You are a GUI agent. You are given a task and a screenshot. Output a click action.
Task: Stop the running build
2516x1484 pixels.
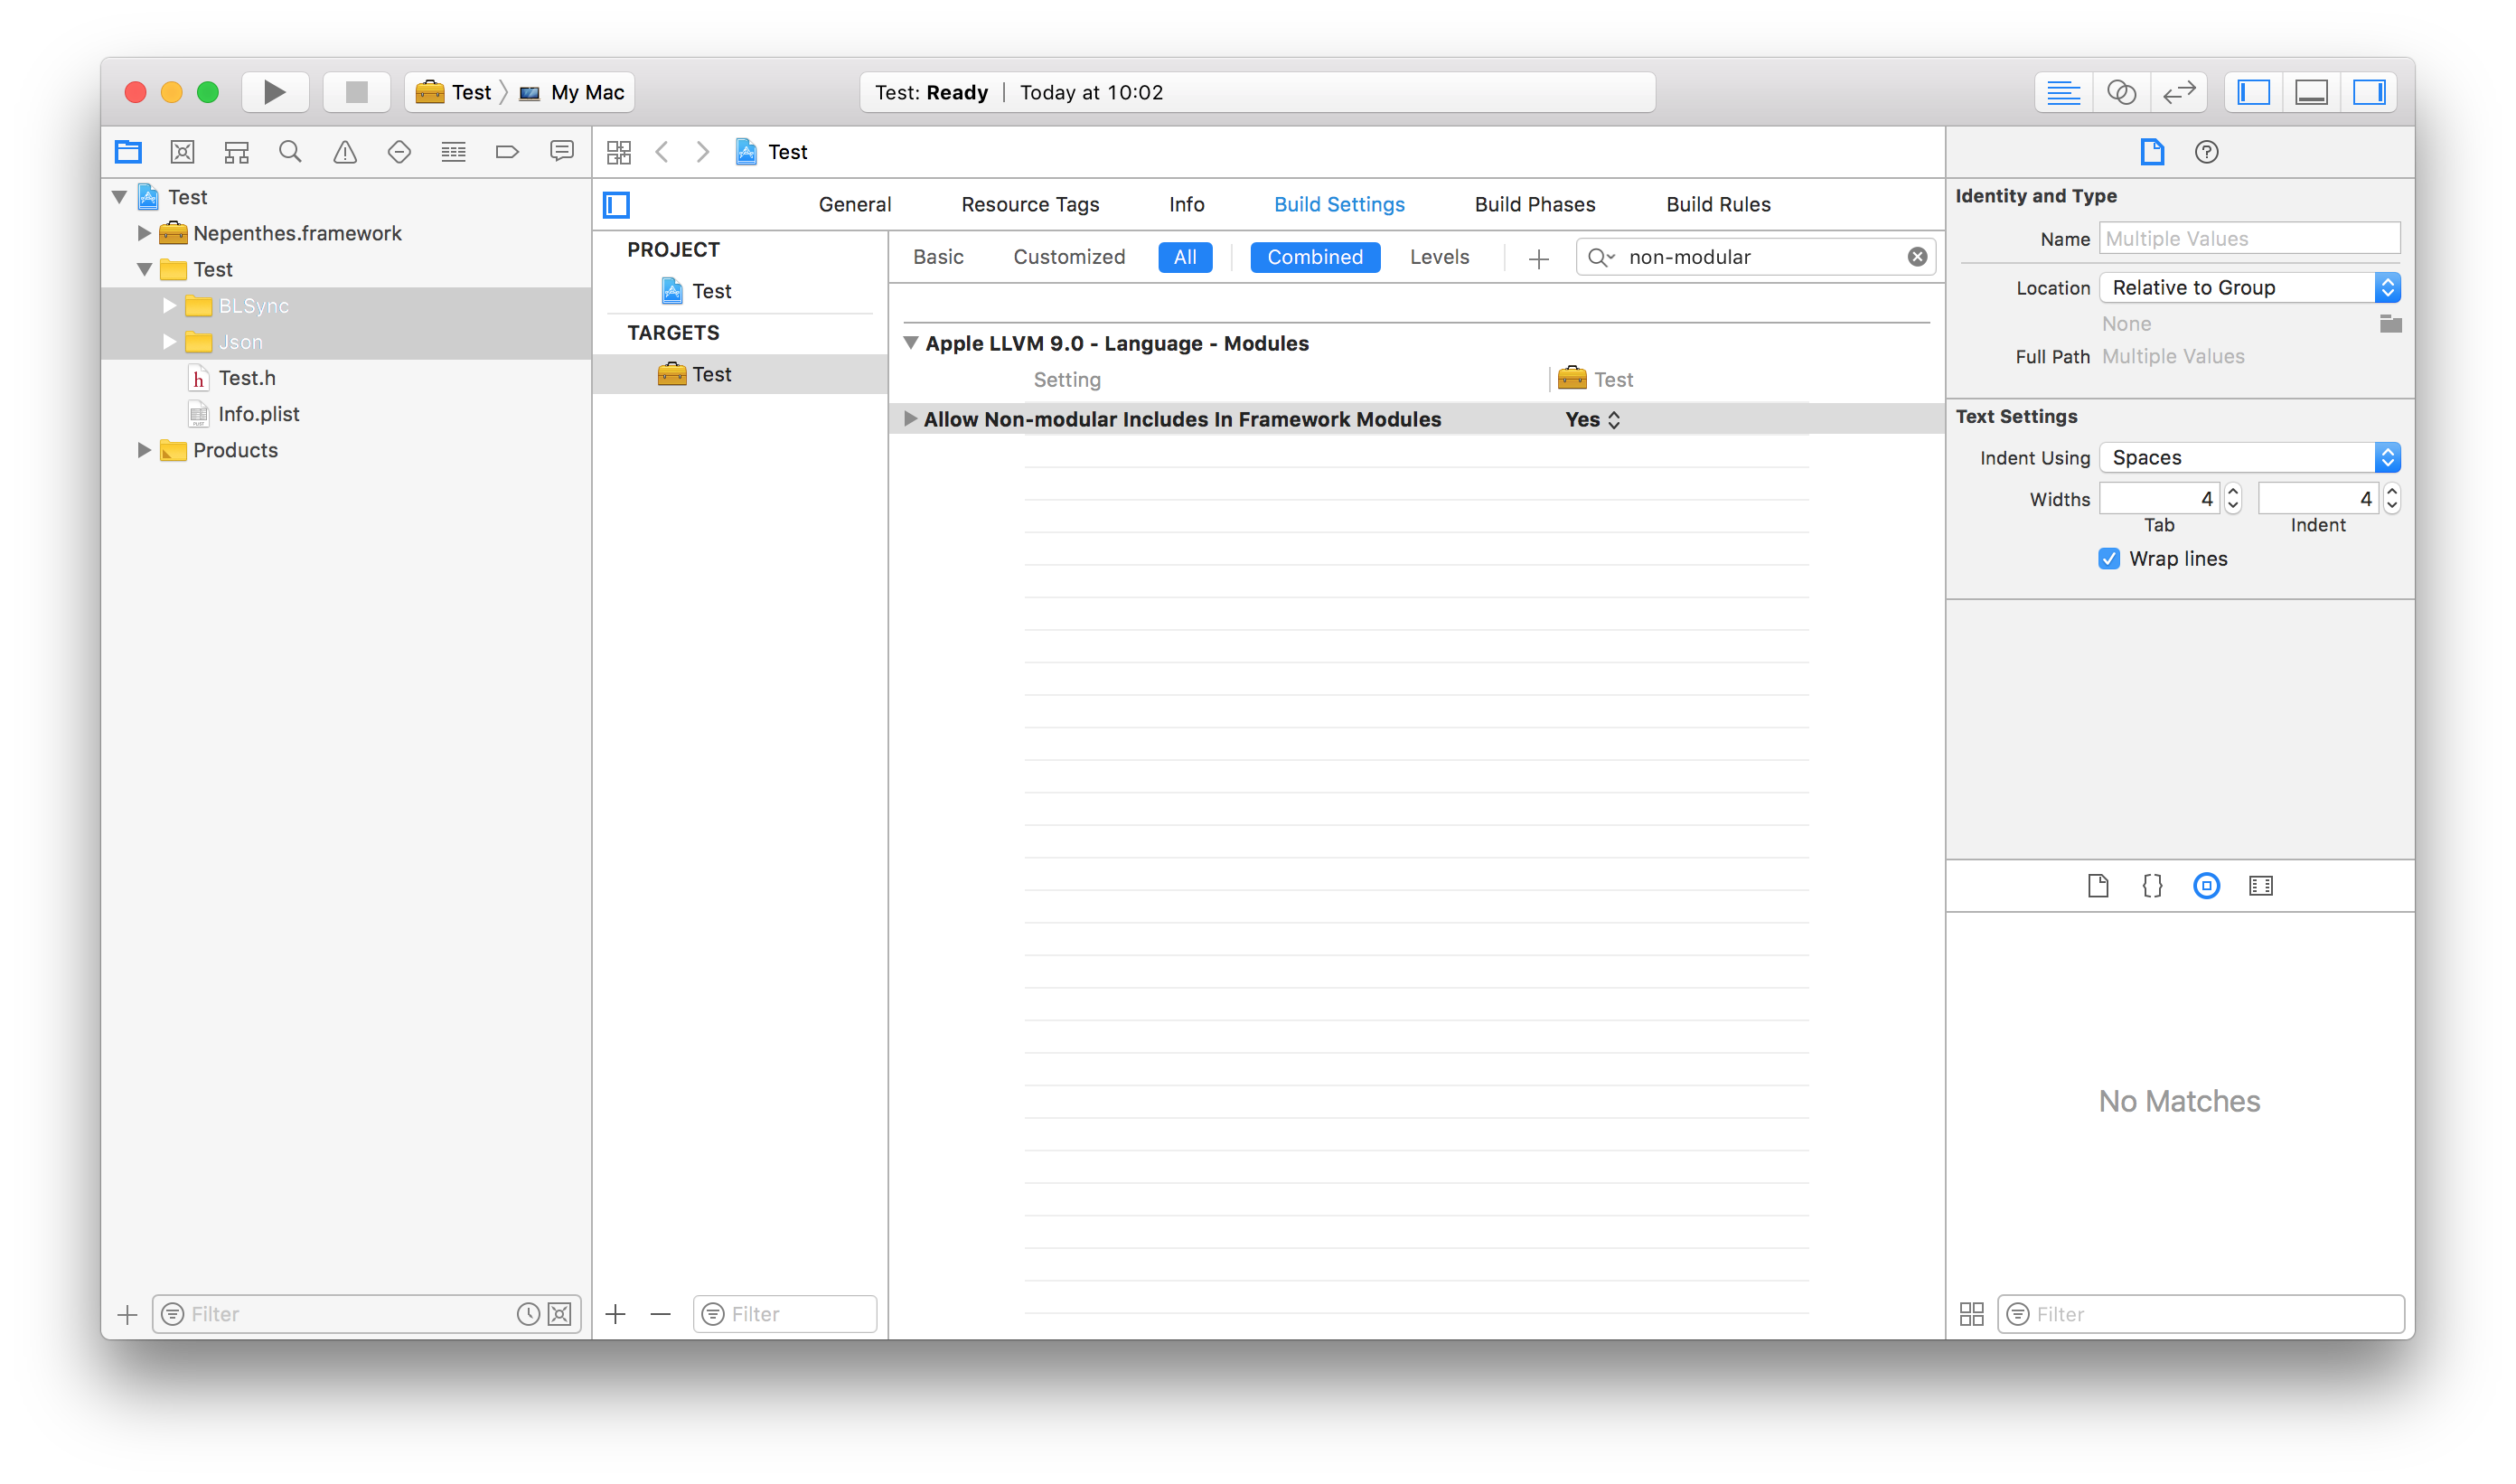(357, 92)
